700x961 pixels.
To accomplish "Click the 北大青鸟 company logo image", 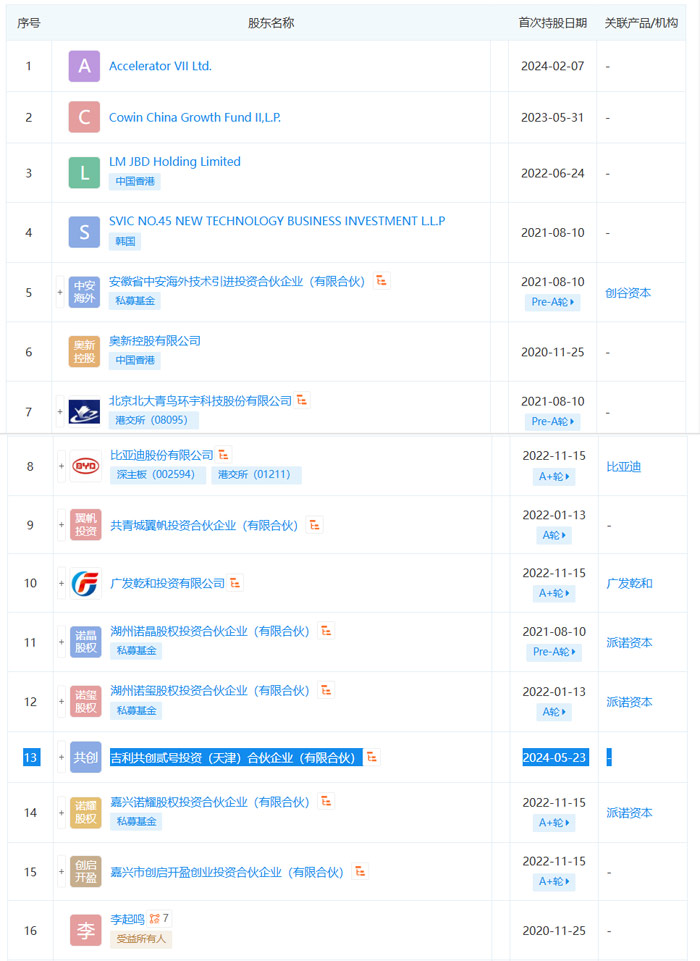I will click(x=85, y=412).
